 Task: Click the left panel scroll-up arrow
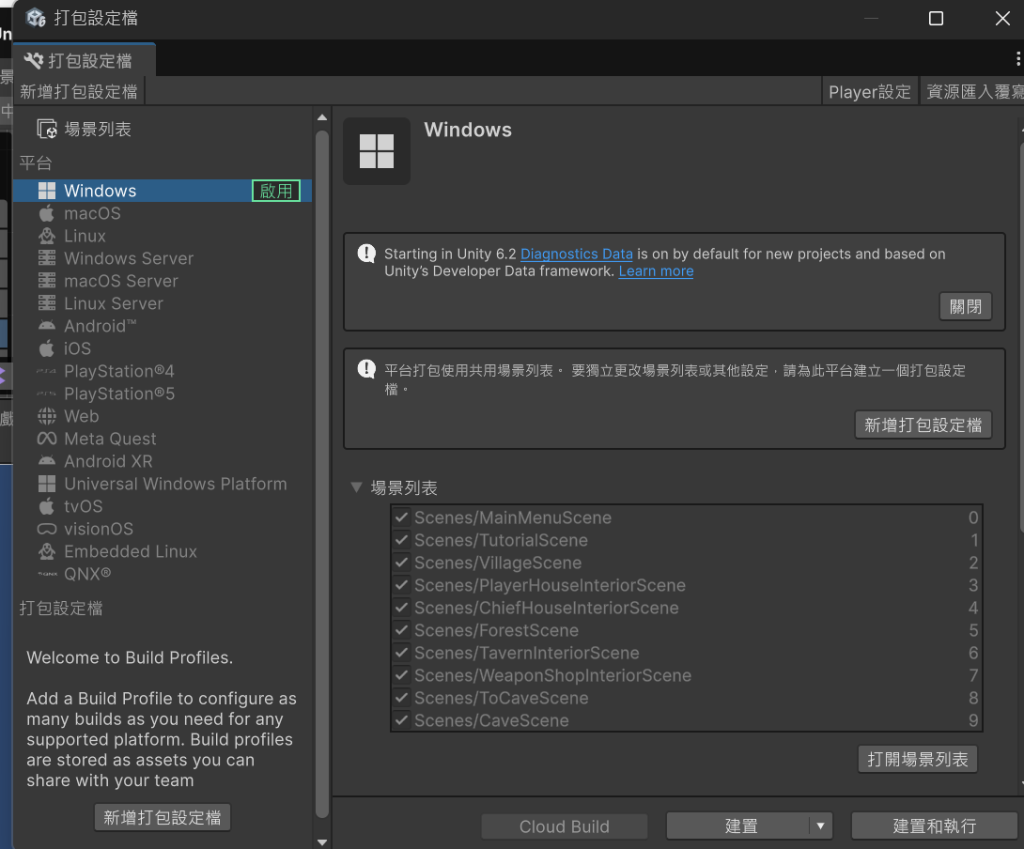click(x=322, y=118)
